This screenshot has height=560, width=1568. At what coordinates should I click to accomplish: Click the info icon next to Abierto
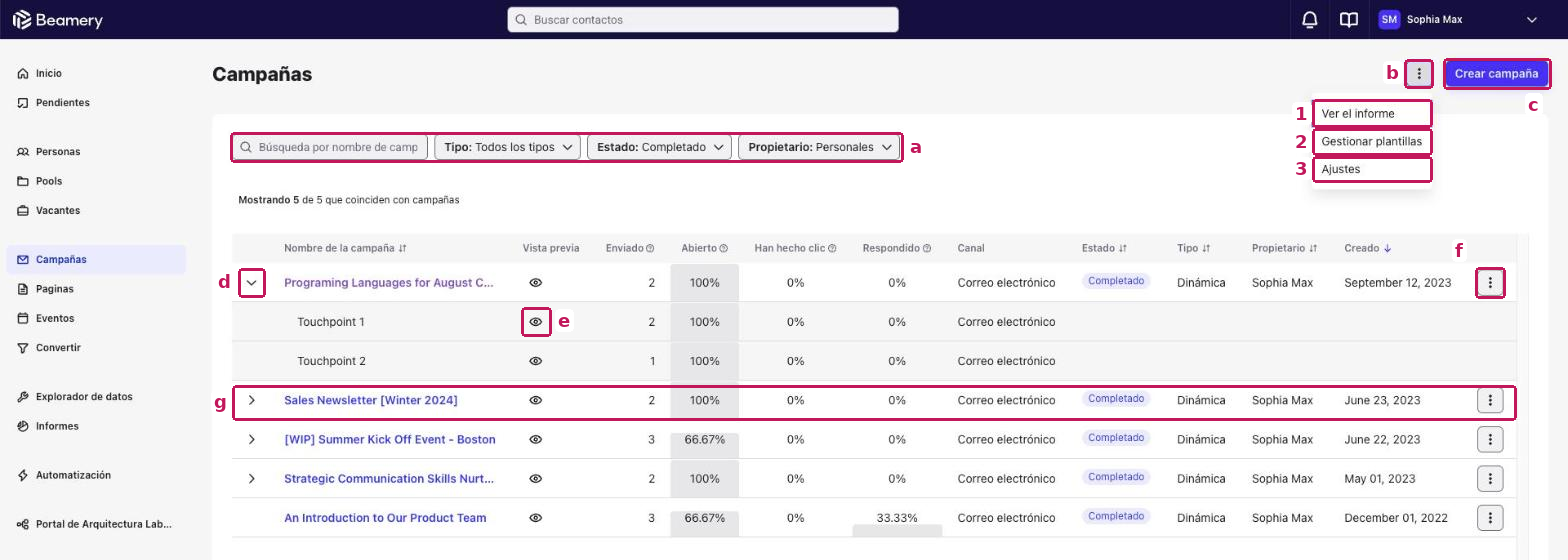click(723, 248)
